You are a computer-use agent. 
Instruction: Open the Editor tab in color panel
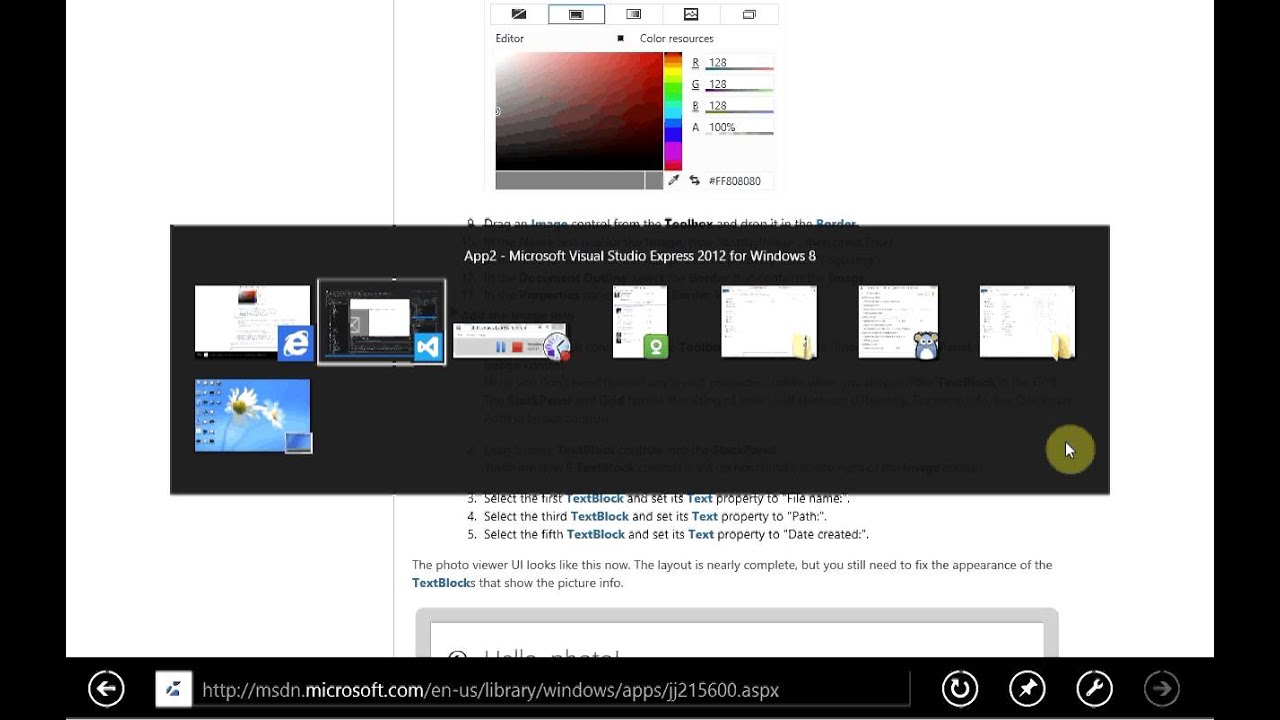(x=510, y=38)
